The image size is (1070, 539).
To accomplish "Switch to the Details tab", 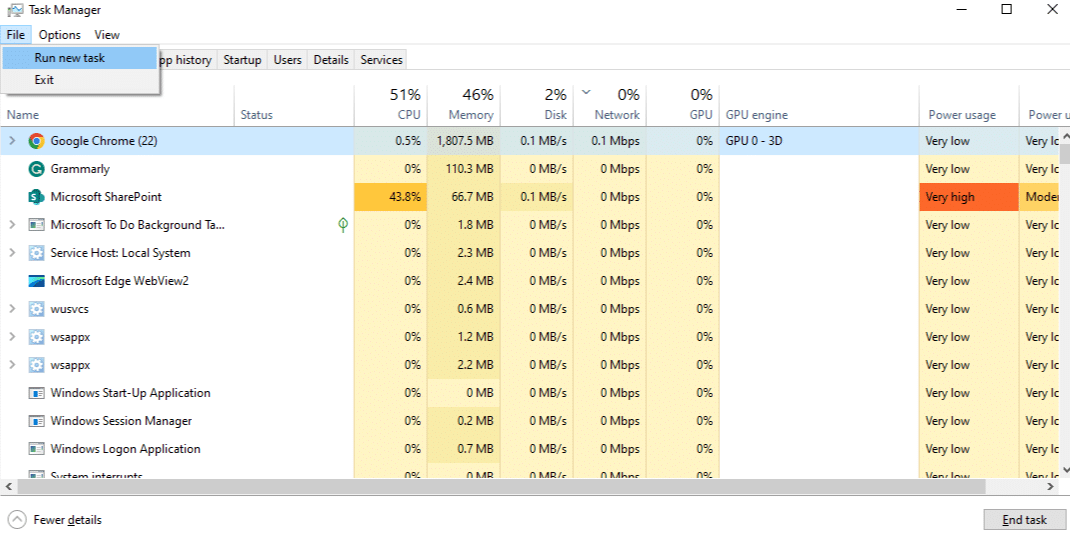I will coord(331,60).
